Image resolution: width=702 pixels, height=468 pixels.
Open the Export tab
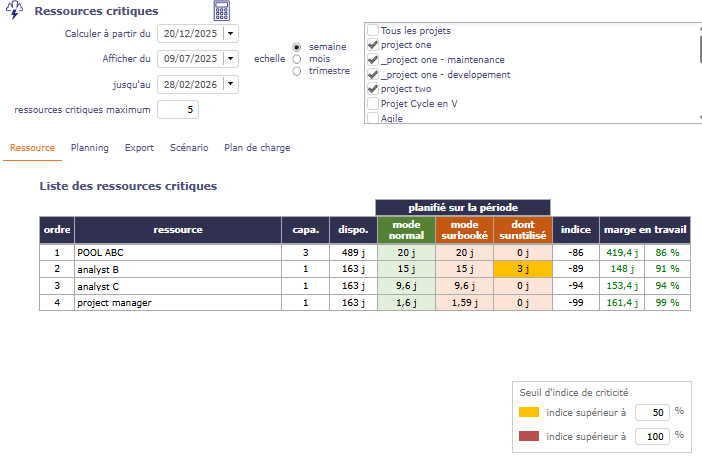(x=139, y=148)
